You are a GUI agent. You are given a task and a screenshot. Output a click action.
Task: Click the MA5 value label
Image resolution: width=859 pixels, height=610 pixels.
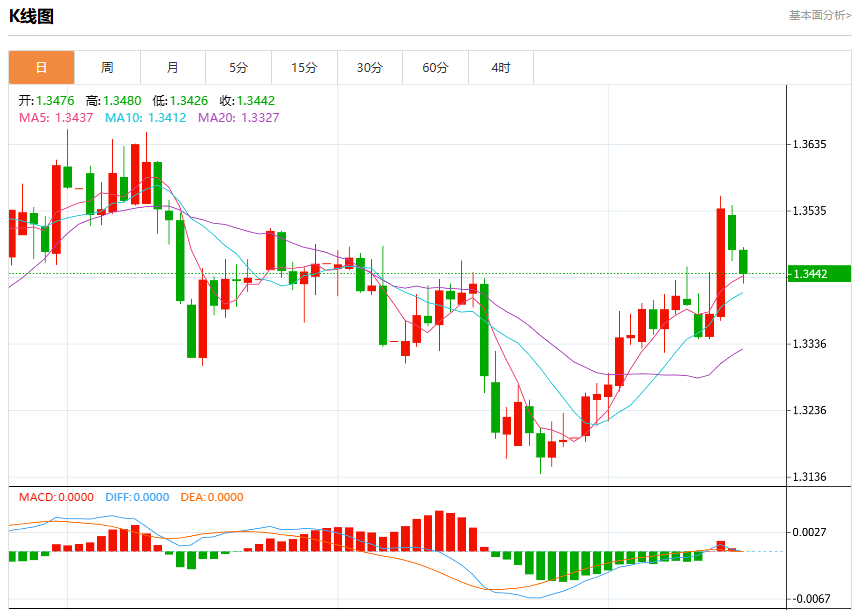[x=56, y=117]
